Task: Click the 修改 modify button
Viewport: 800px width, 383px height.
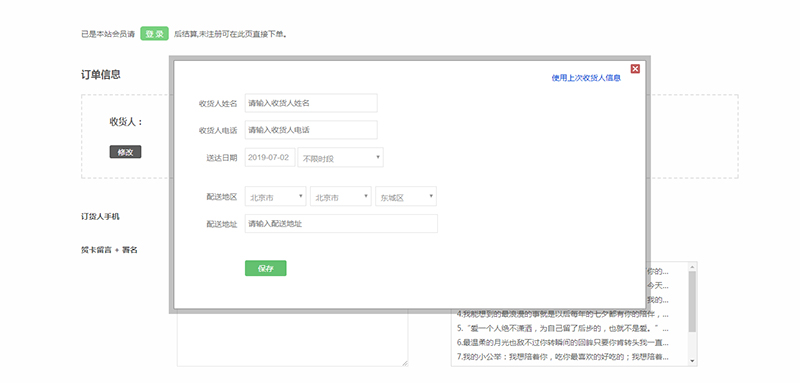Action: [x=126, y=152]
